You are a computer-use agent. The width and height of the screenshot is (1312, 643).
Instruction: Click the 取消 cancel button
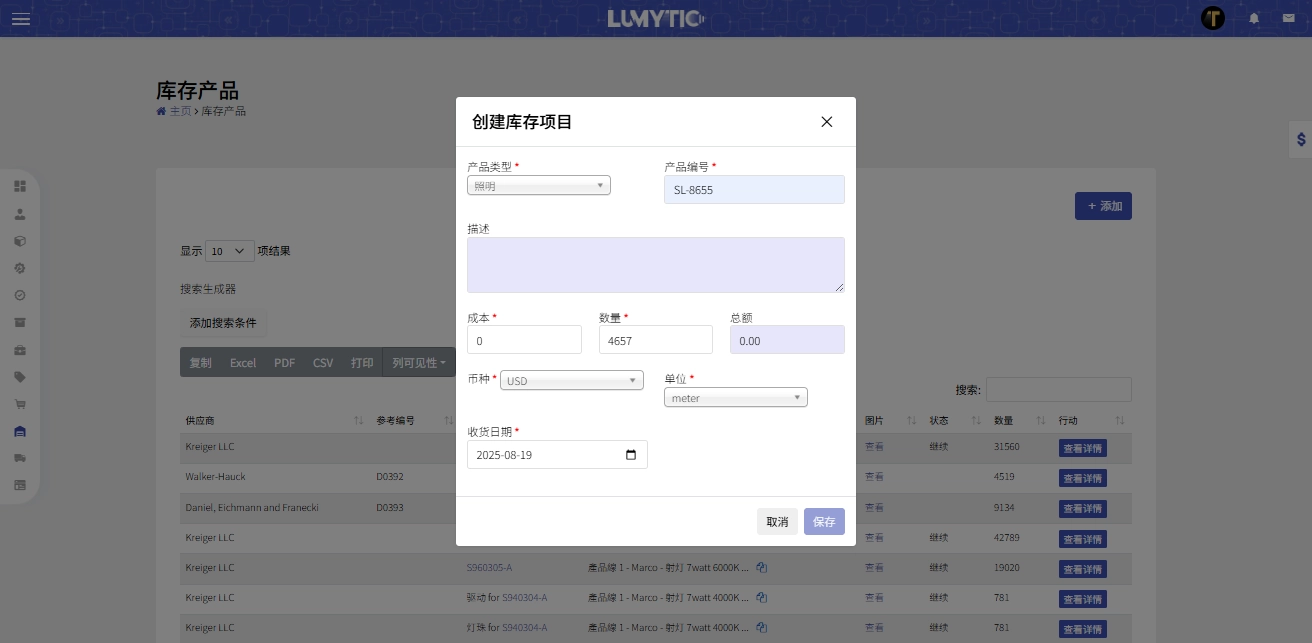tap(777, 521)
